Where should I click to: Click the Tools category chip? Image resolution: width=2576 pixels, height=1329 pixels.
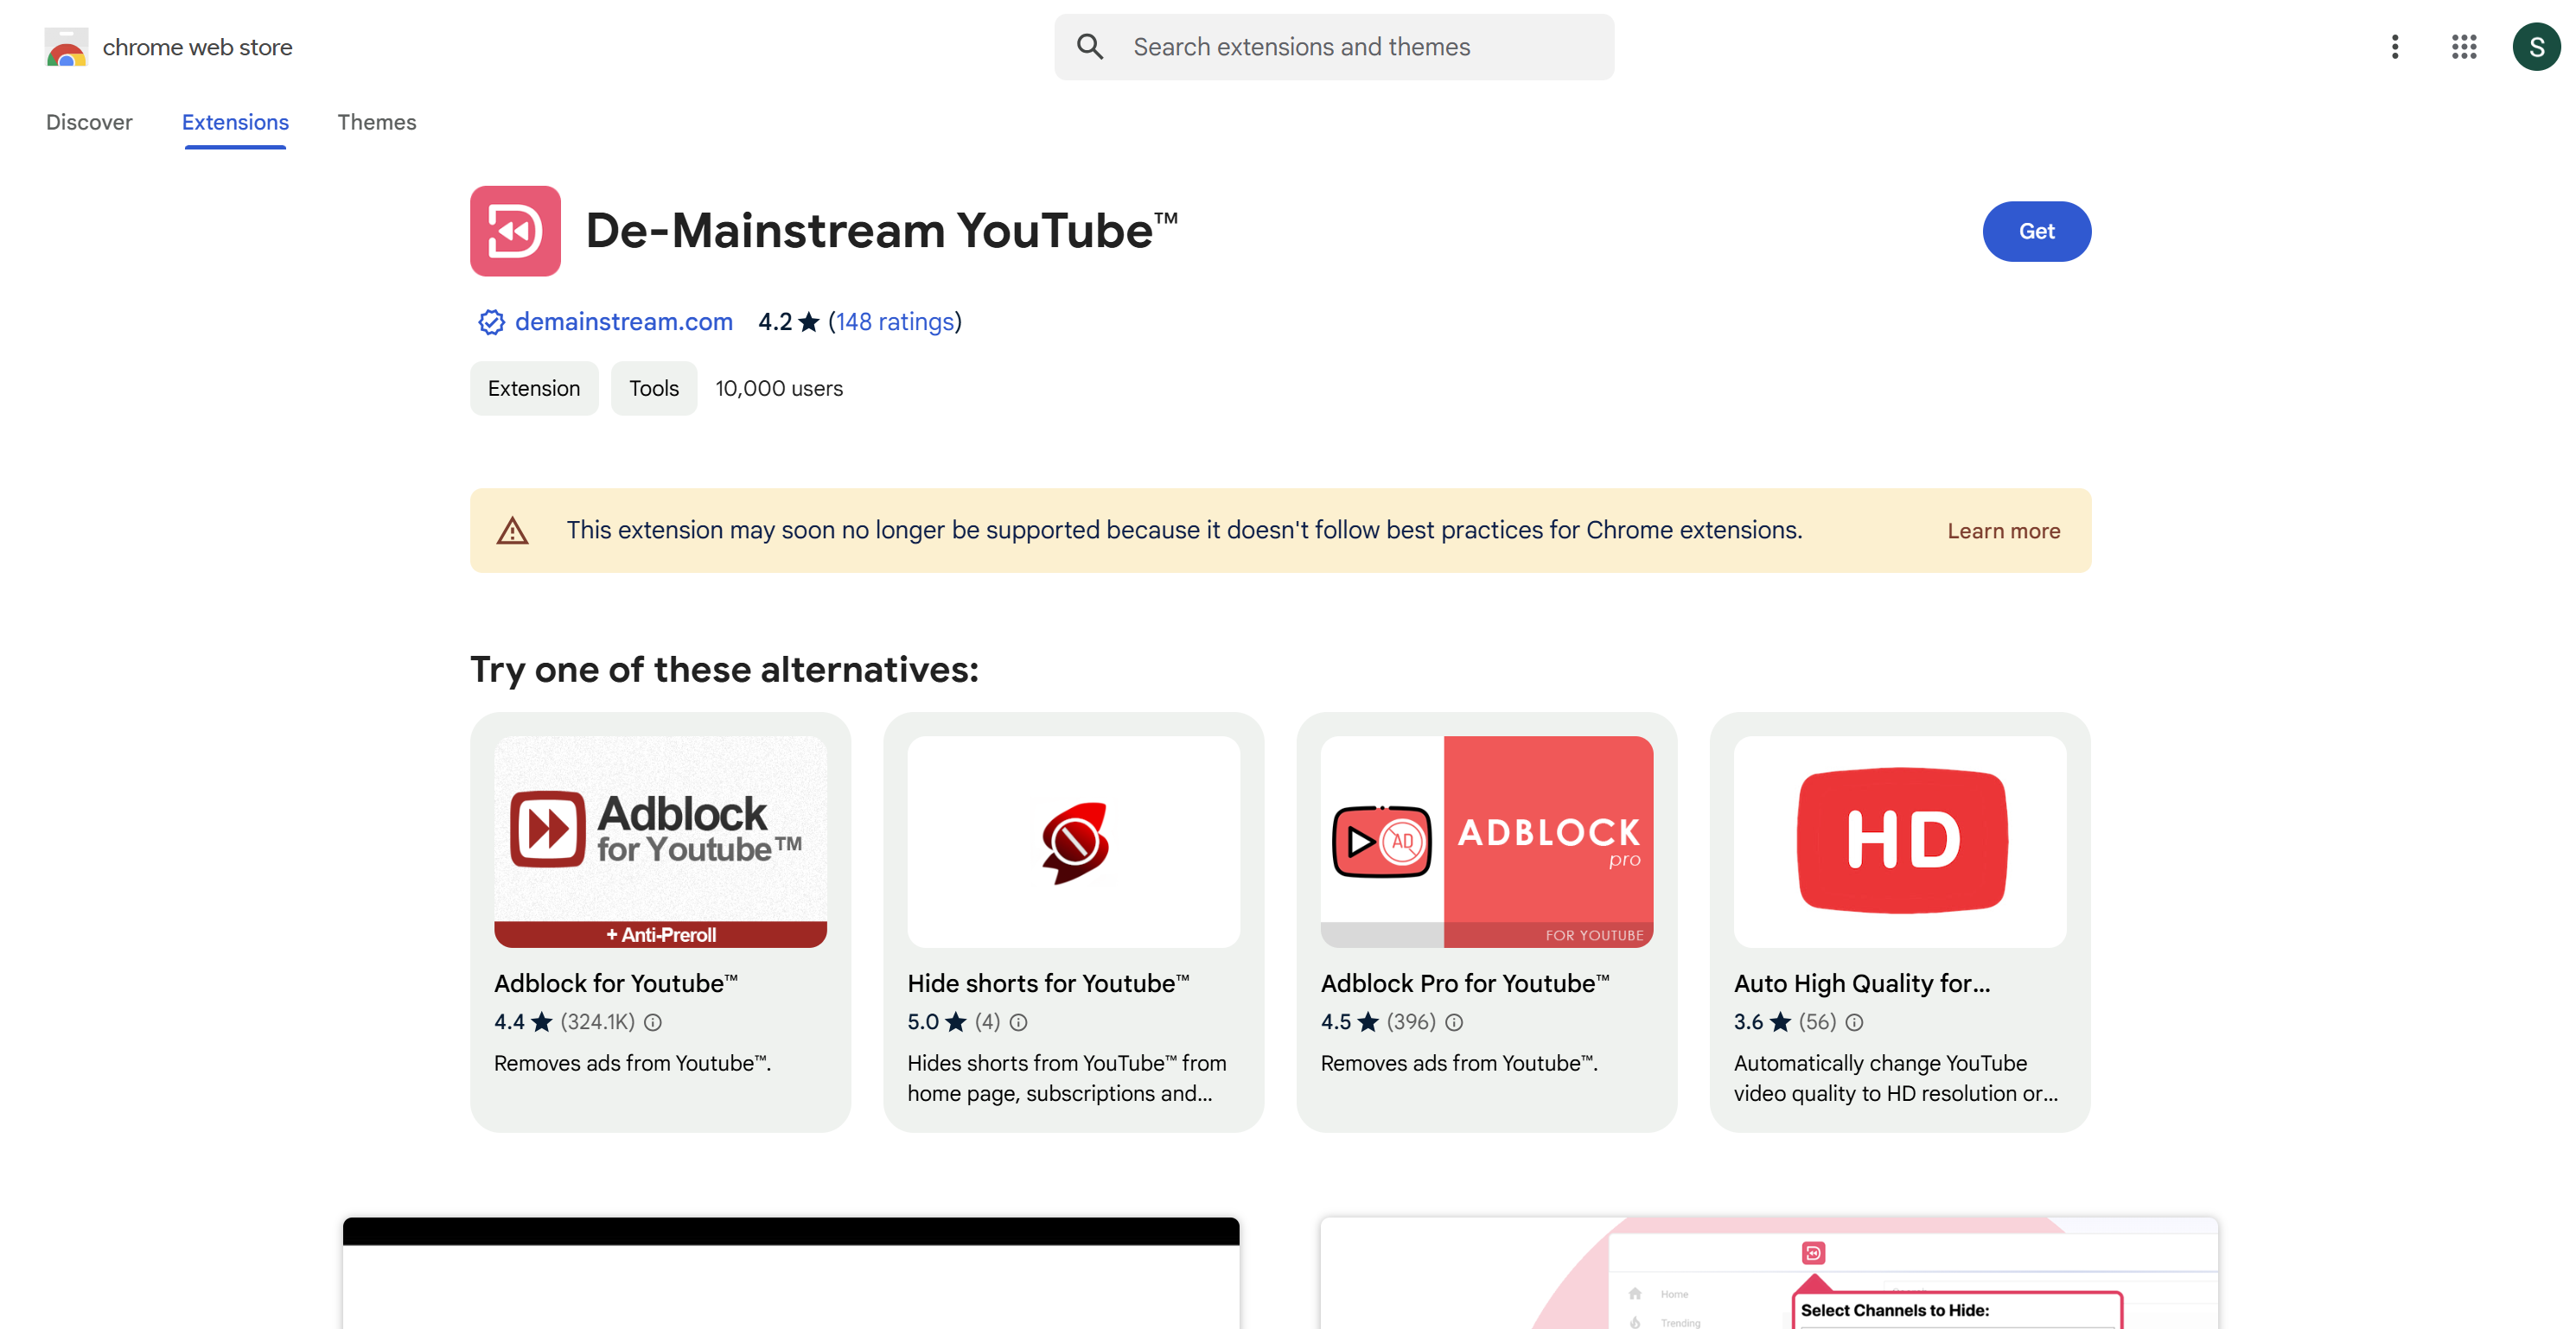click(654, 388)
